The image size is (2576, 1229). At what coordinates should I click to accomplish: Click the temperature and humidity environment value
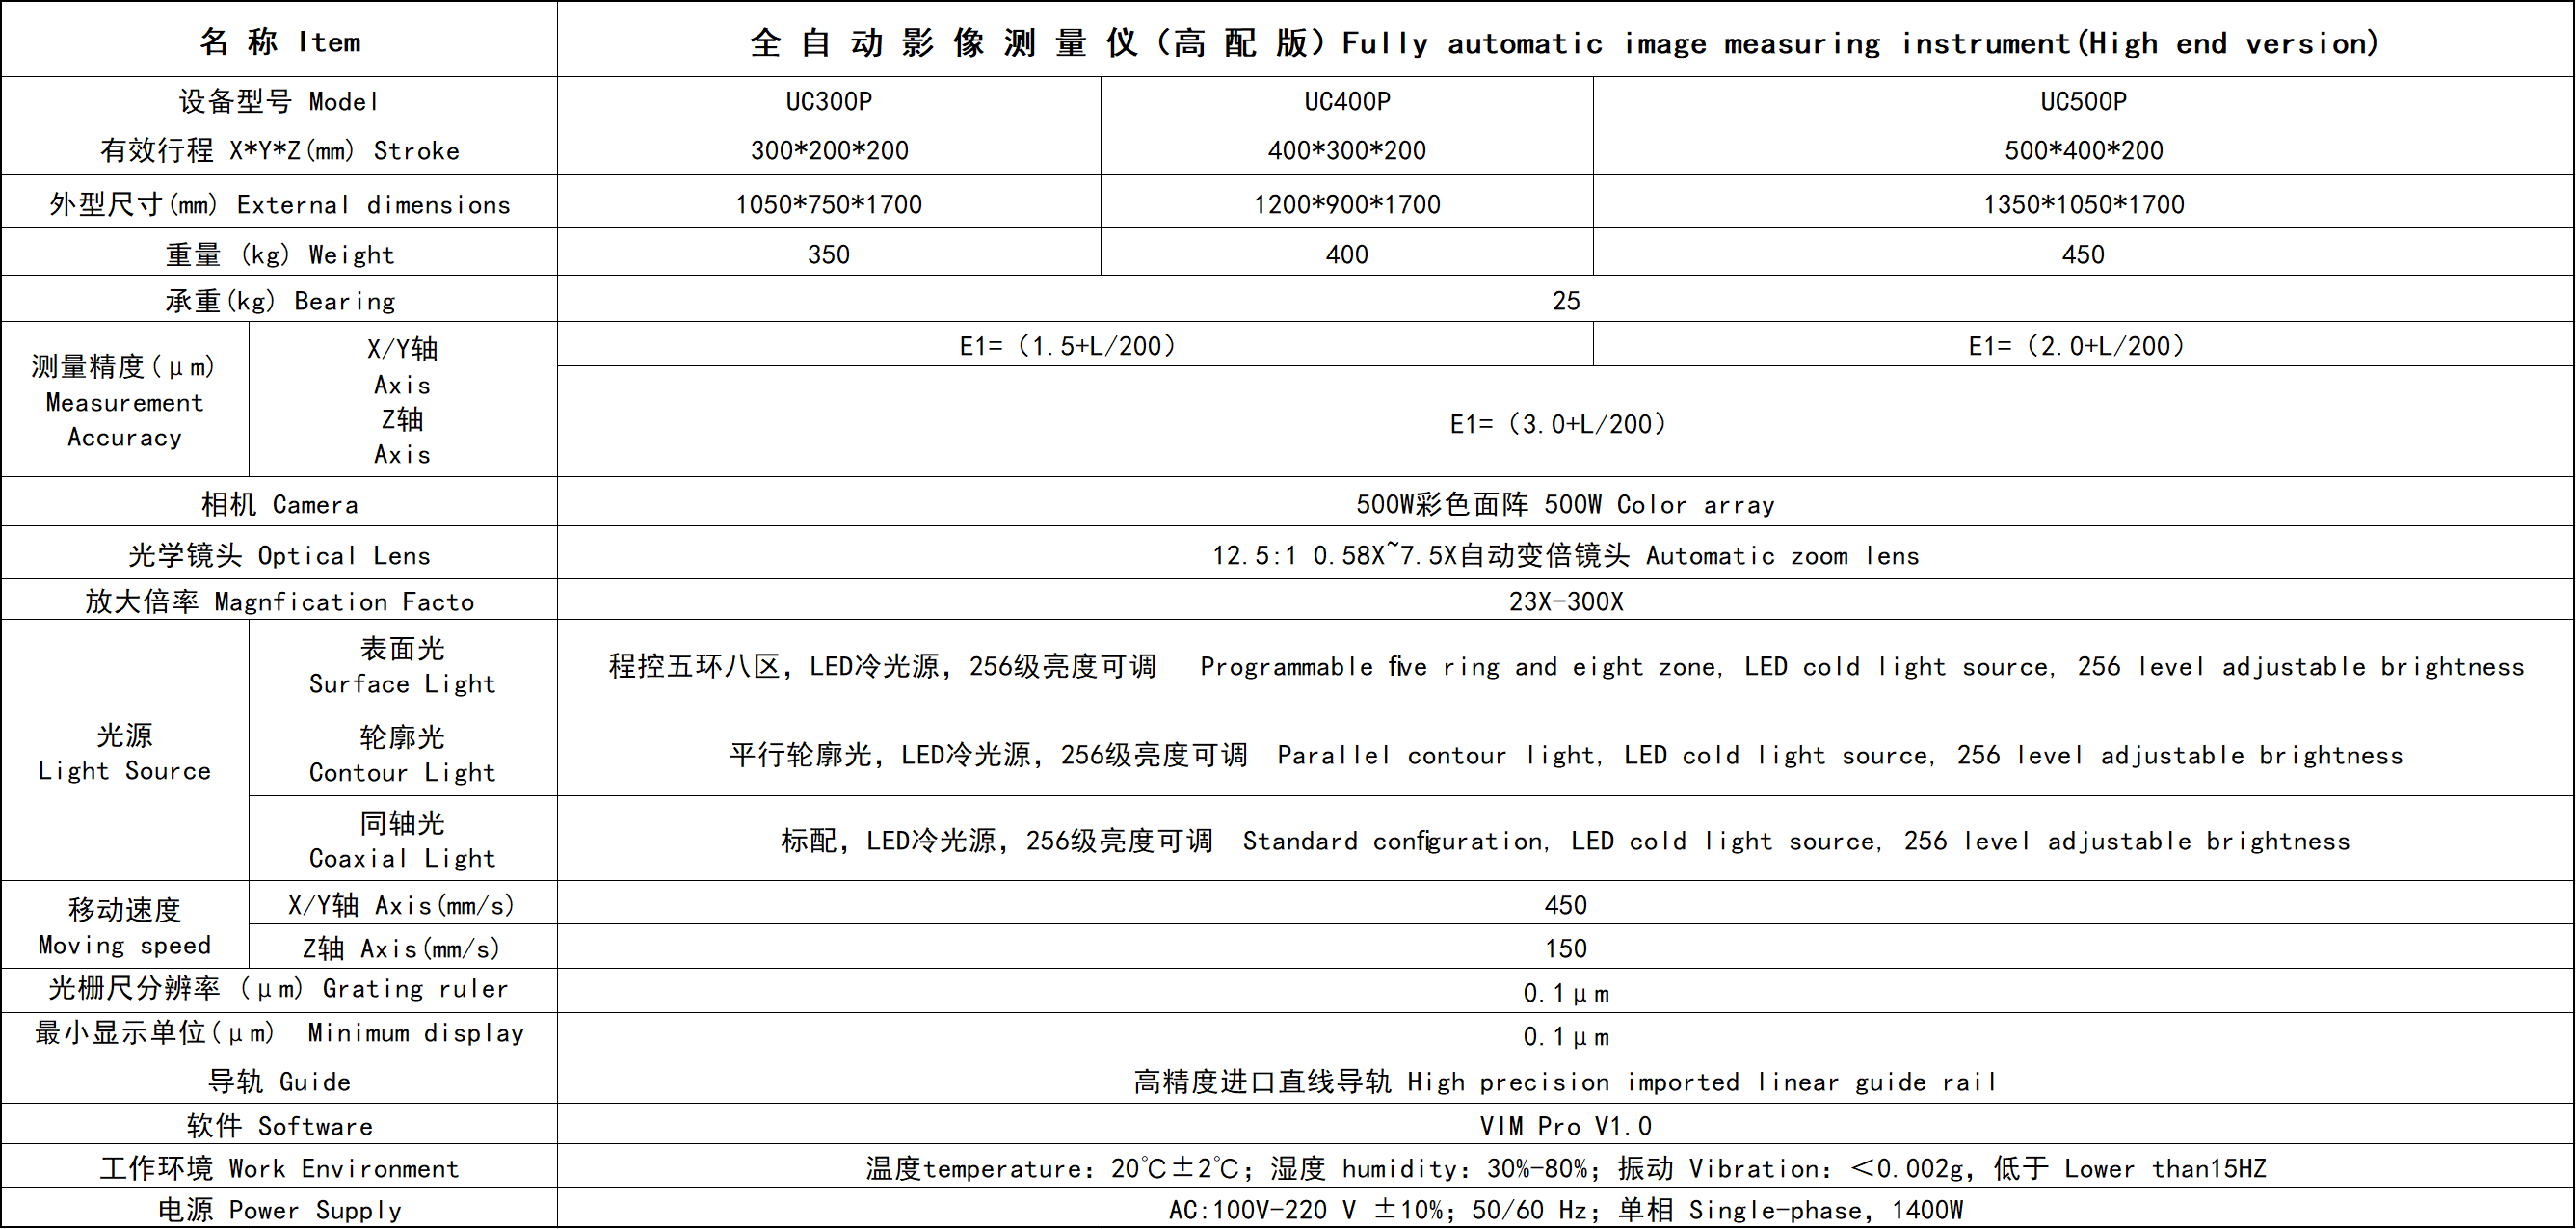tap(1566, 1168)
